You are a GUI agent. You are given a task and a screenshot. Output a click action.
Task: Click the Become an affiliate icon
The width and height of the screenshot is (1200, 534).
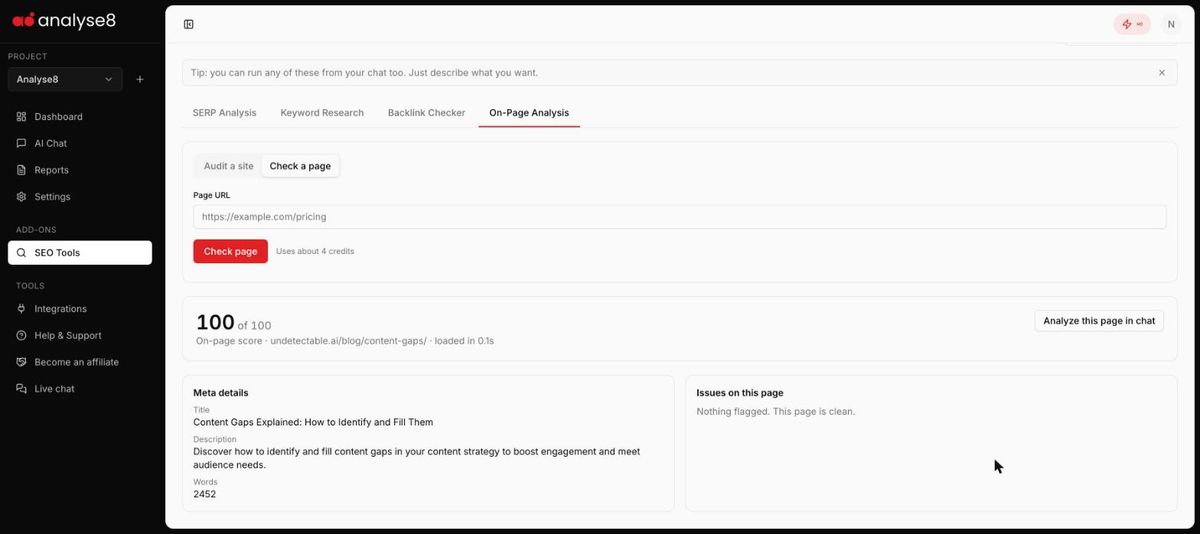pos(22,362)
